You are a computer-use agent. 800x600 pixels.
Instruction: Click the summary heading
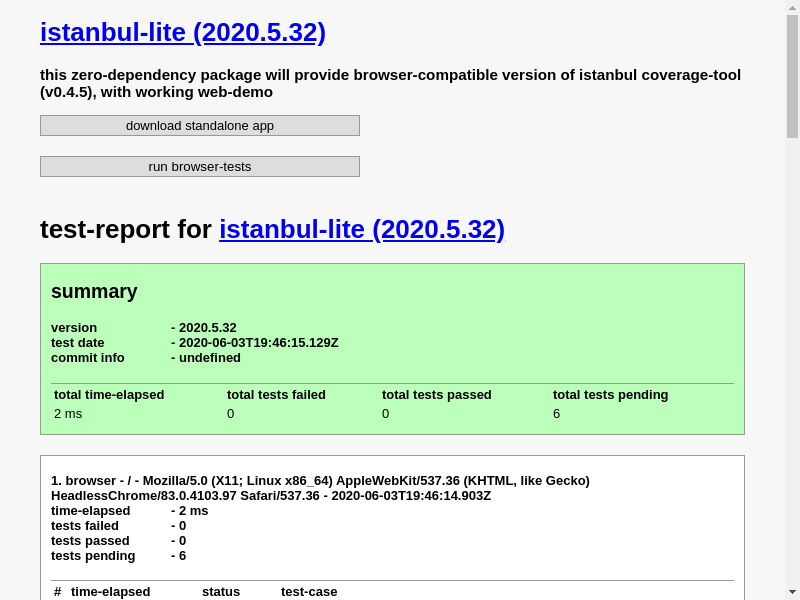pos(94,291)
